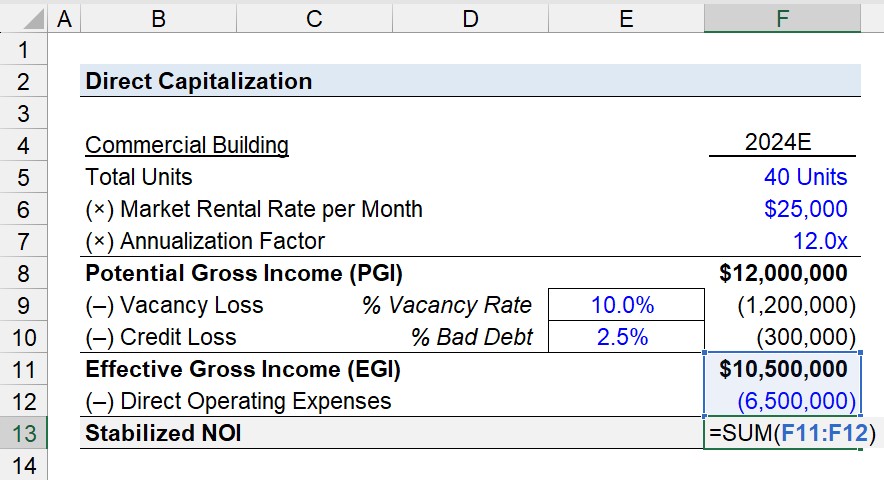Select row 8 header

24,273
